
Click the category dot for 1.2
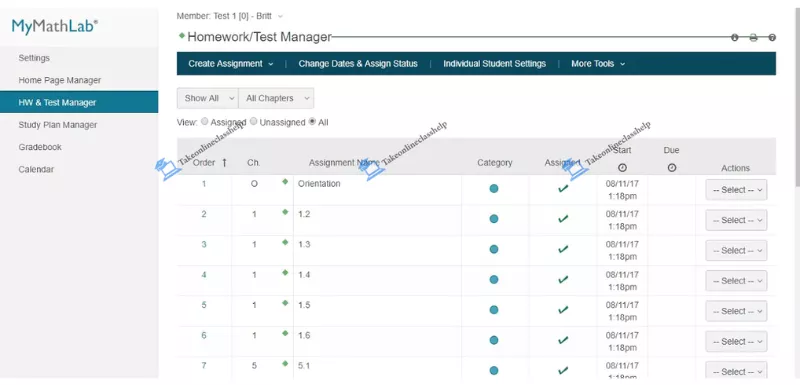tap(493, 219)
